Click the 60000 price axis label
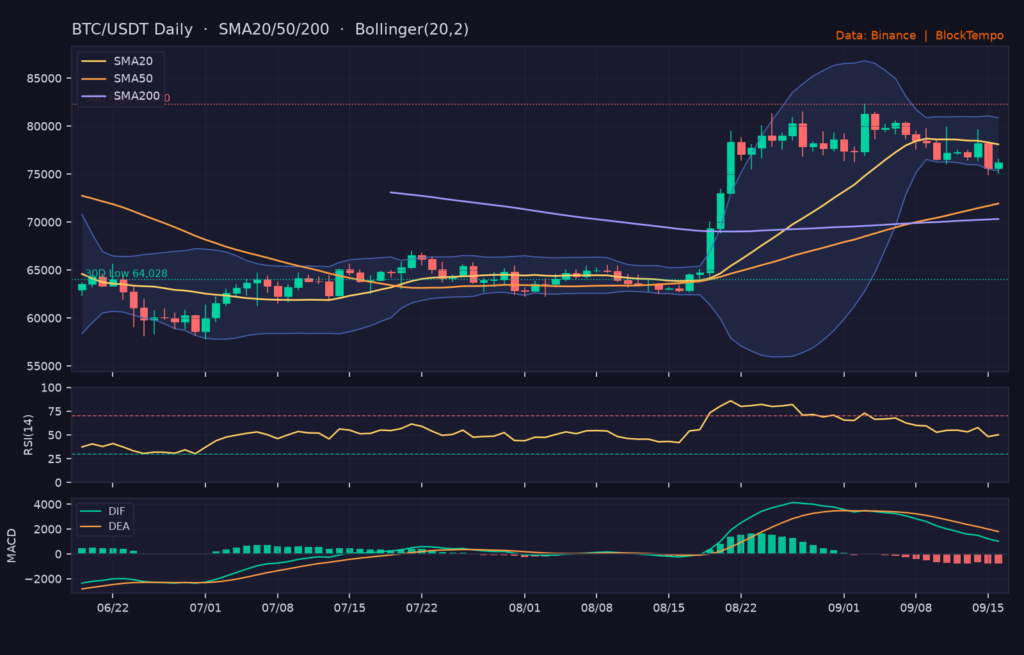This screenshot has height=655, width=1024. [x=44, y=318]
